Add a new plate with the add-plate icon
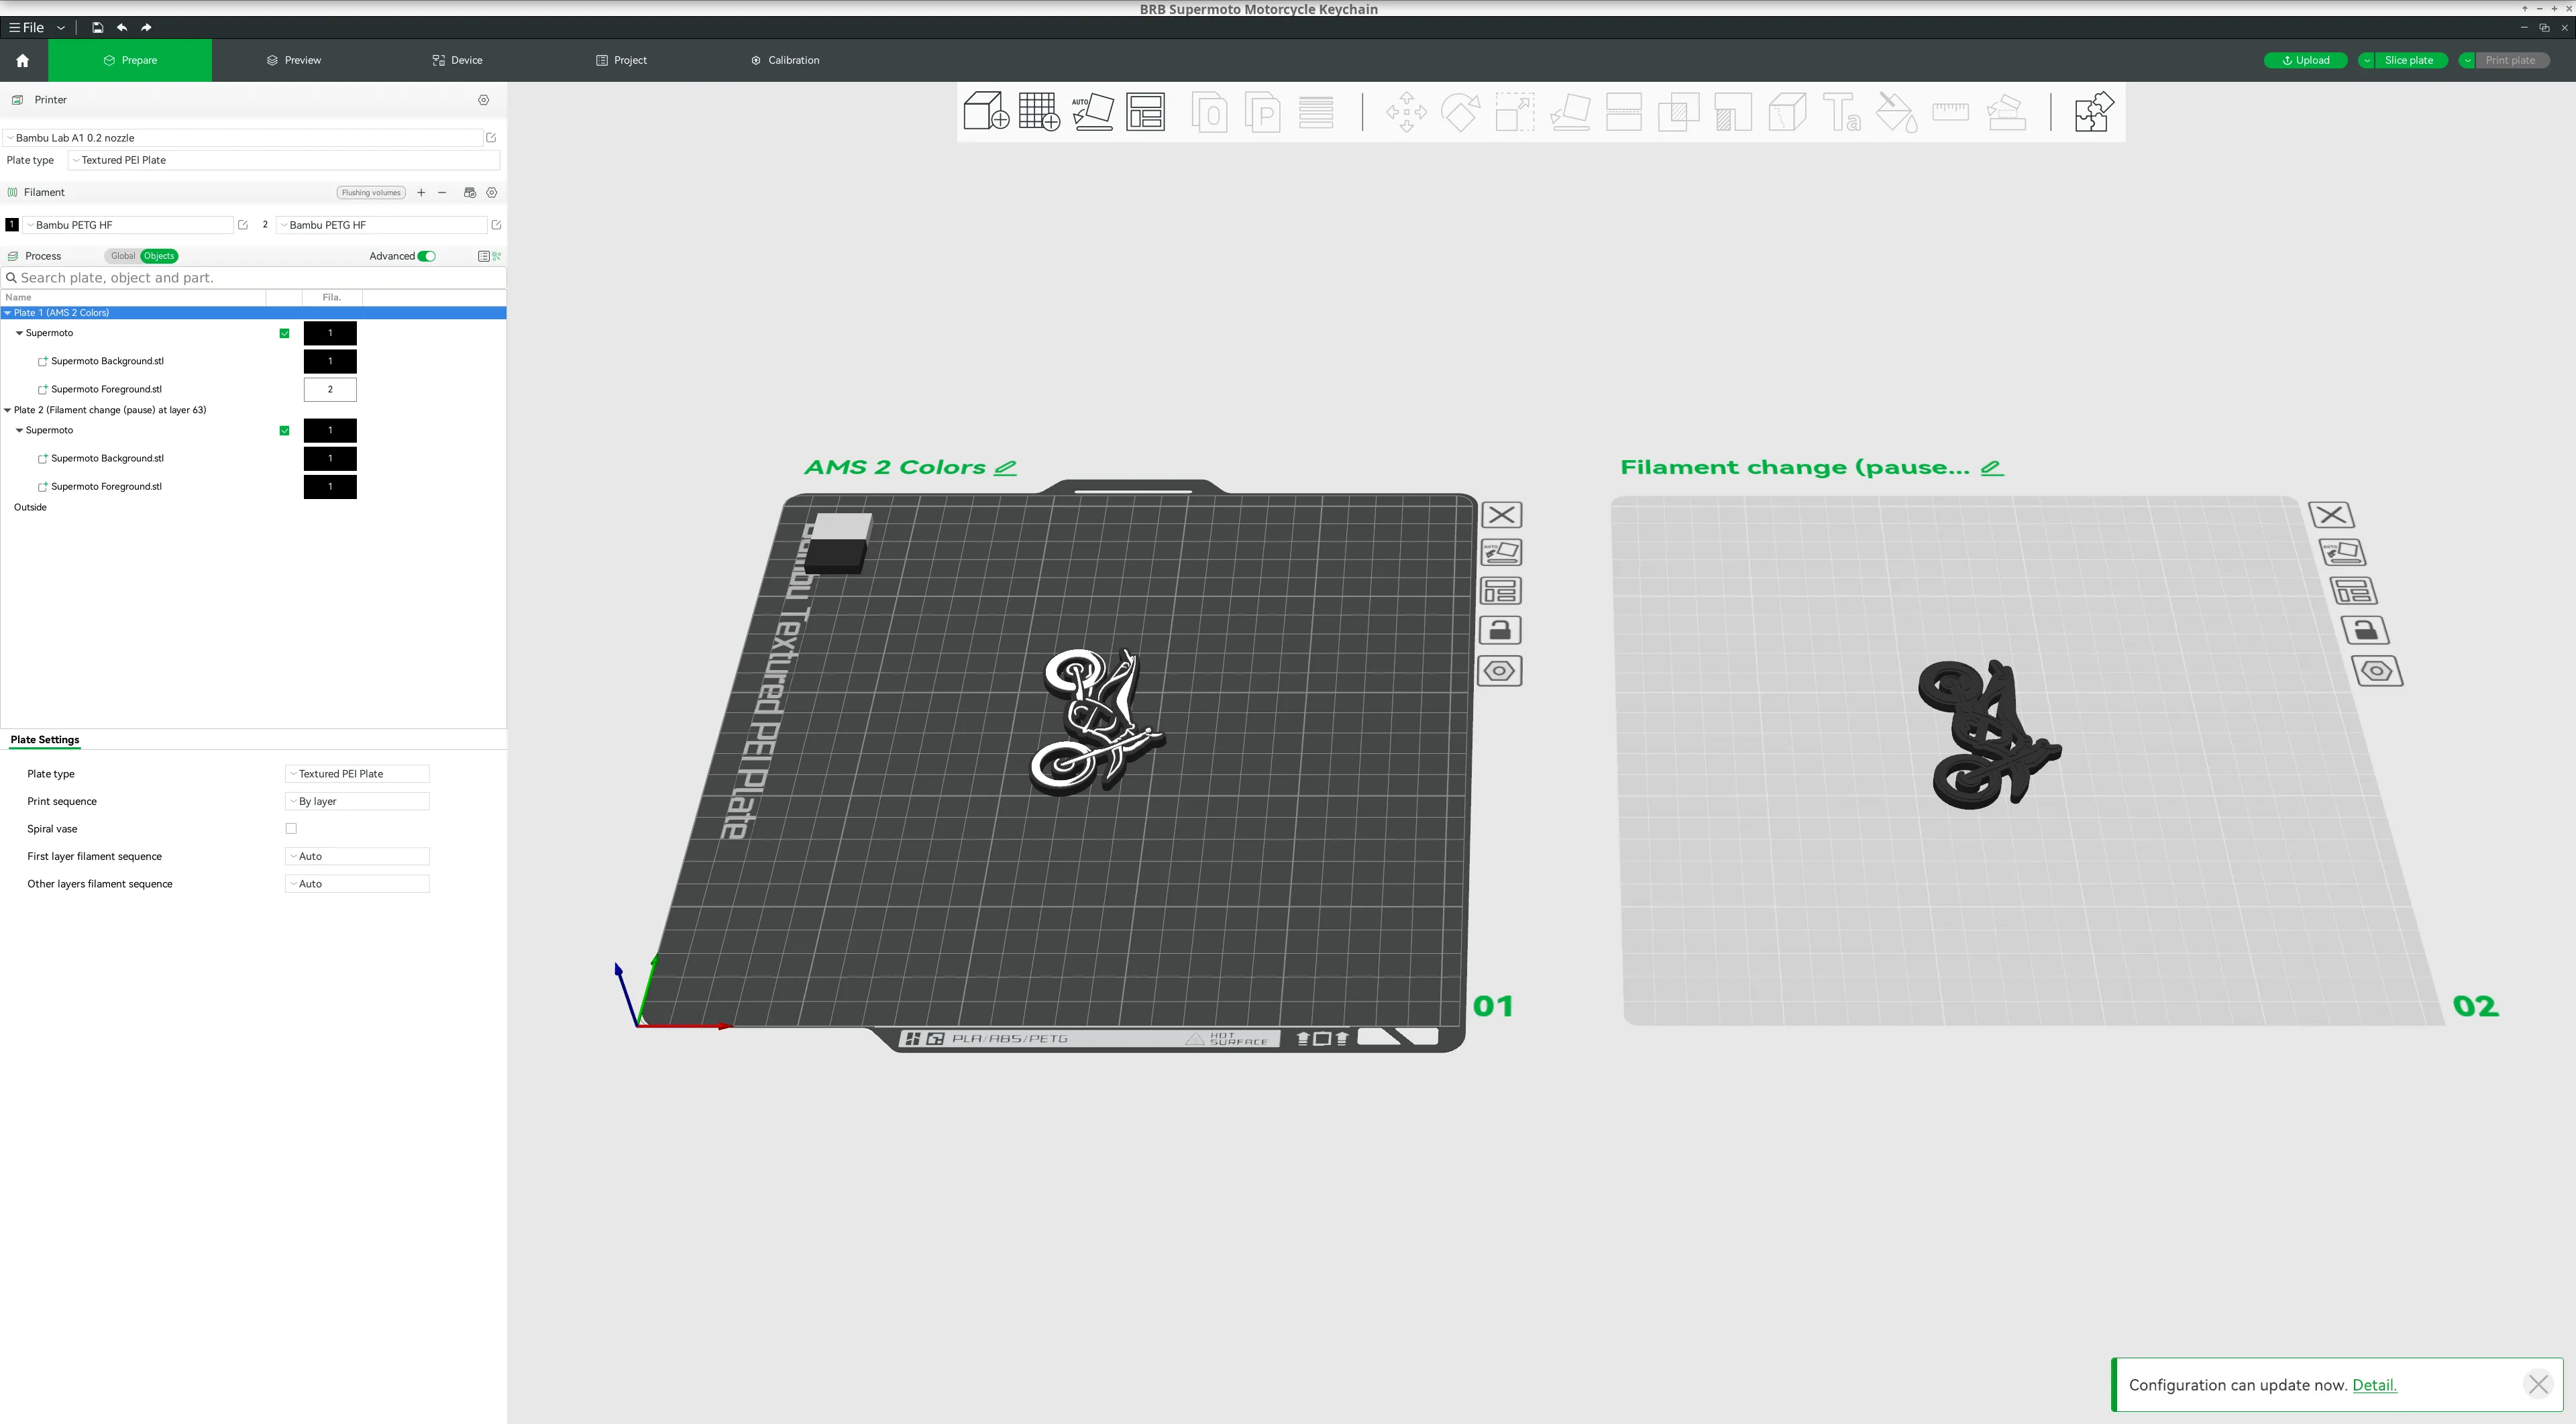Screen dimensions: 2576x1424 coord(1039,112)
